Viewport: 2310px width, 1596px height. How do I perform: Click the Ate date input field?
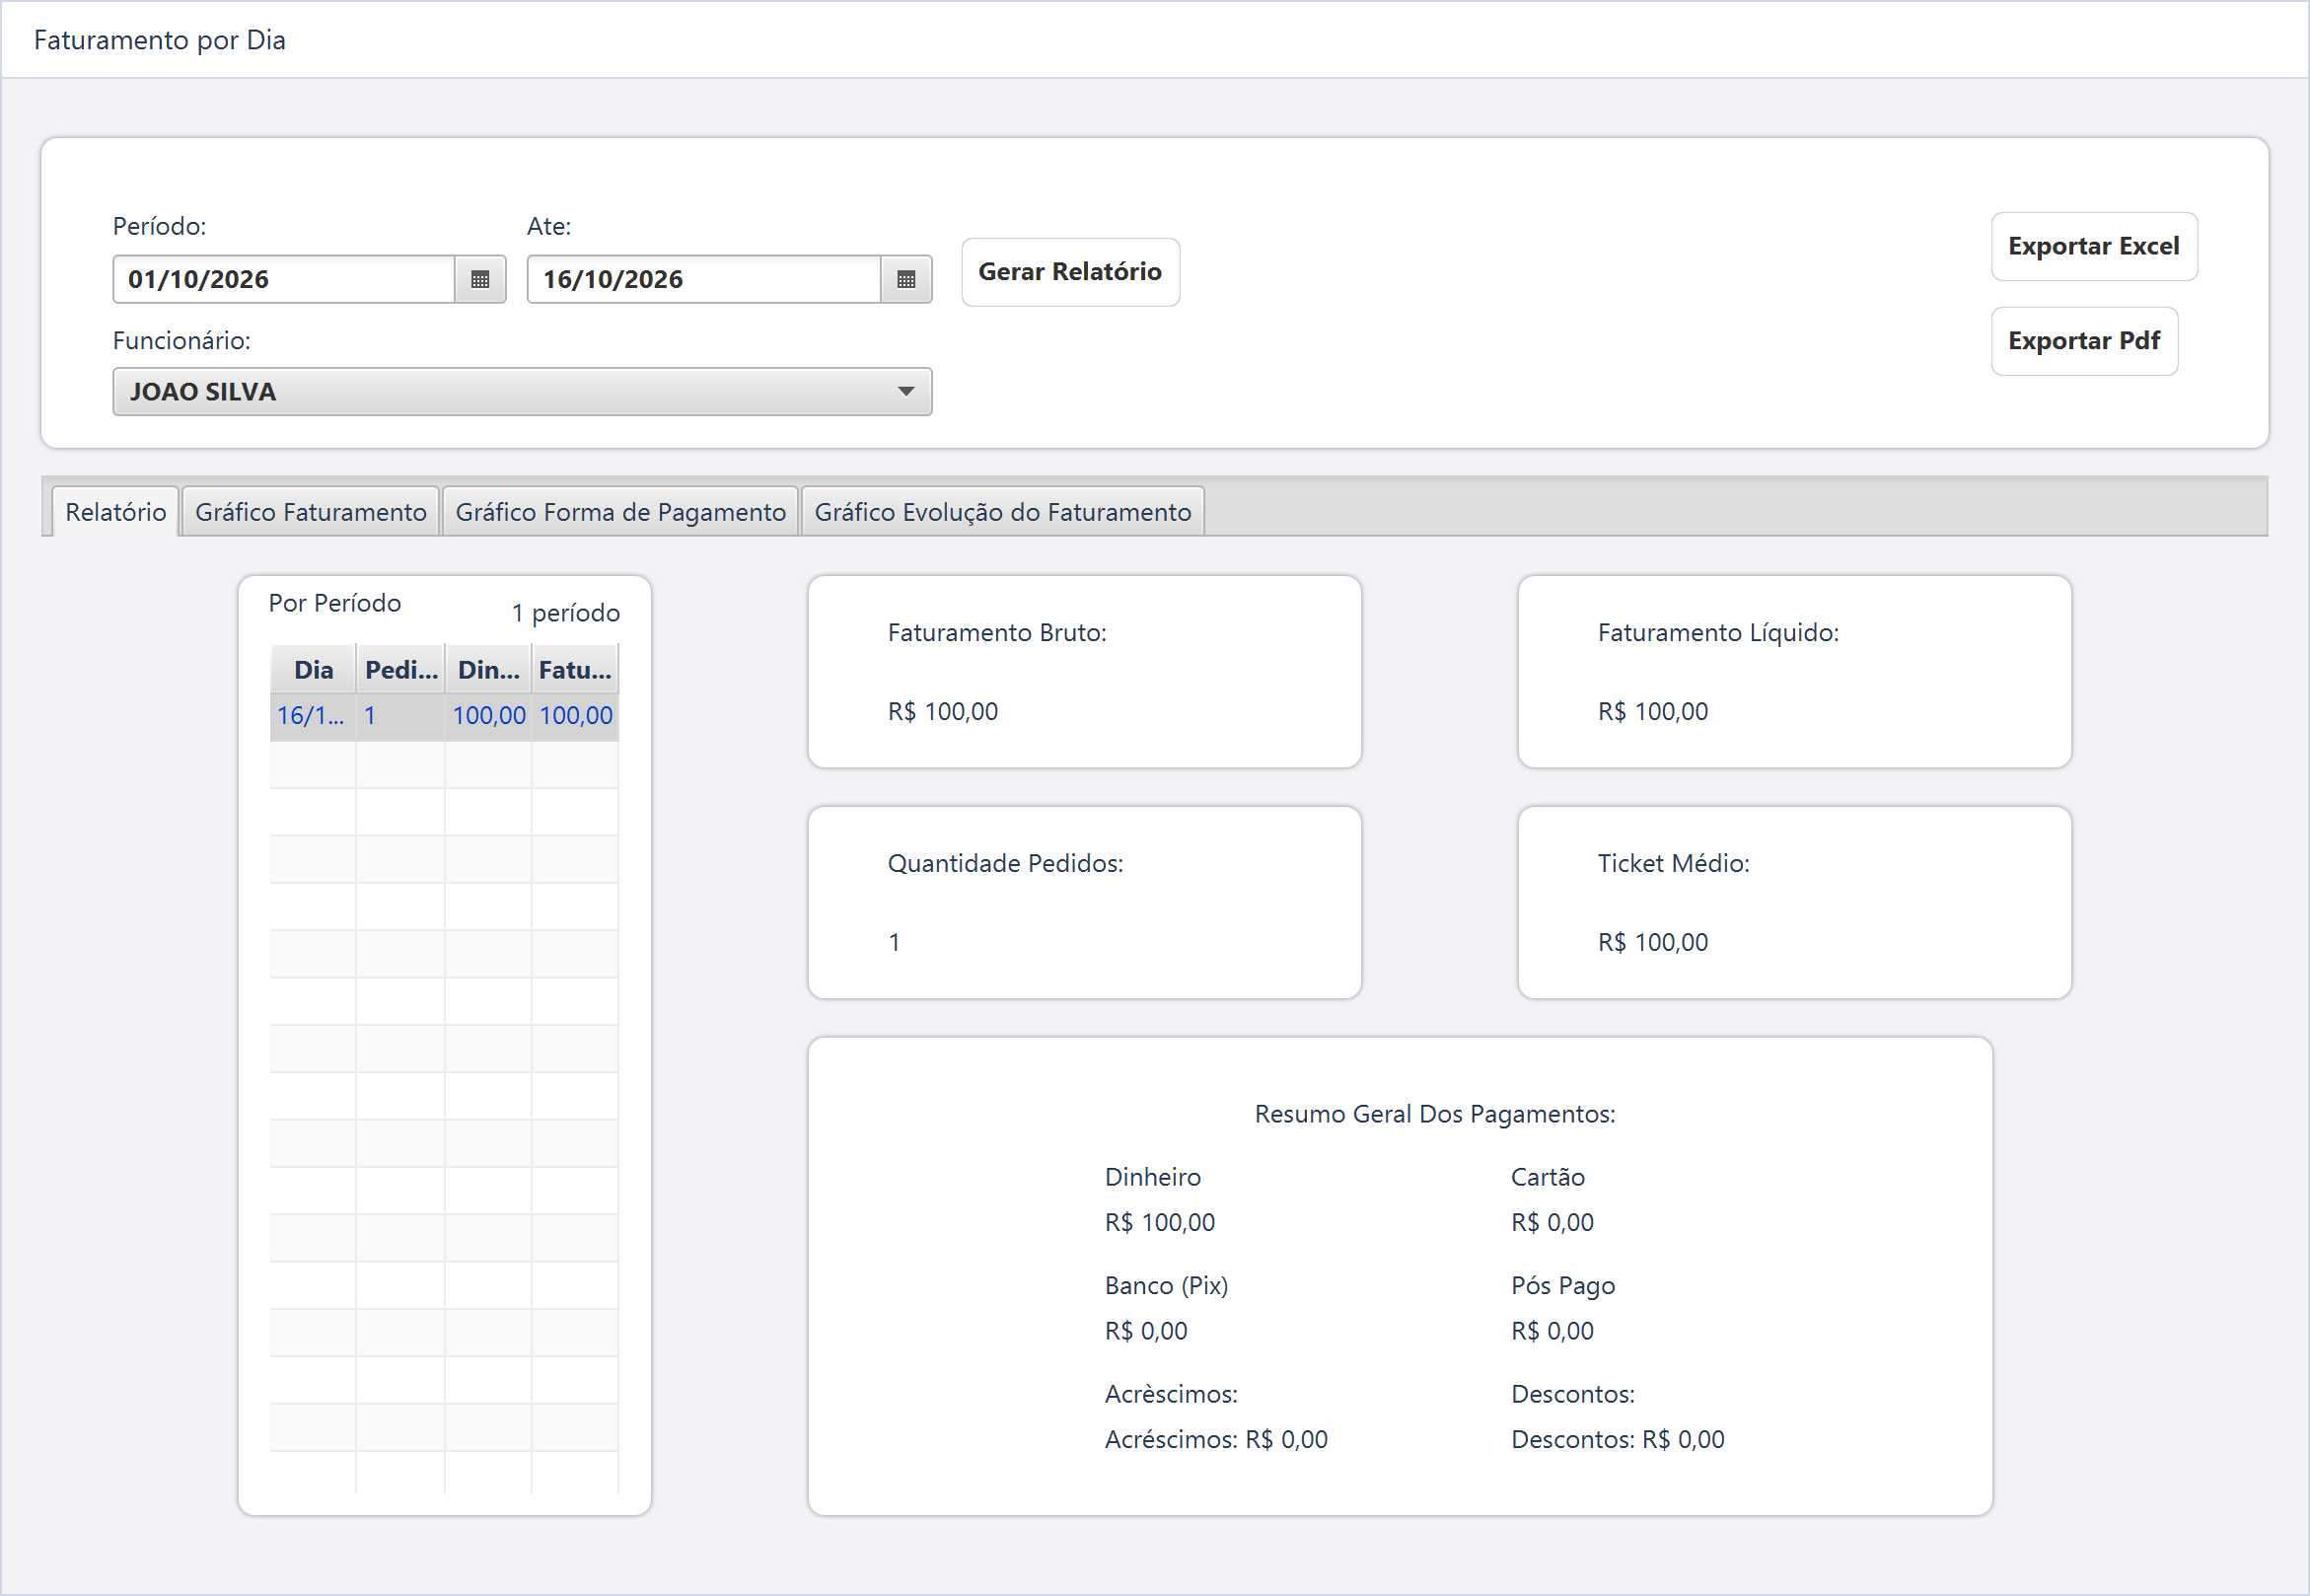click(704, 279)
